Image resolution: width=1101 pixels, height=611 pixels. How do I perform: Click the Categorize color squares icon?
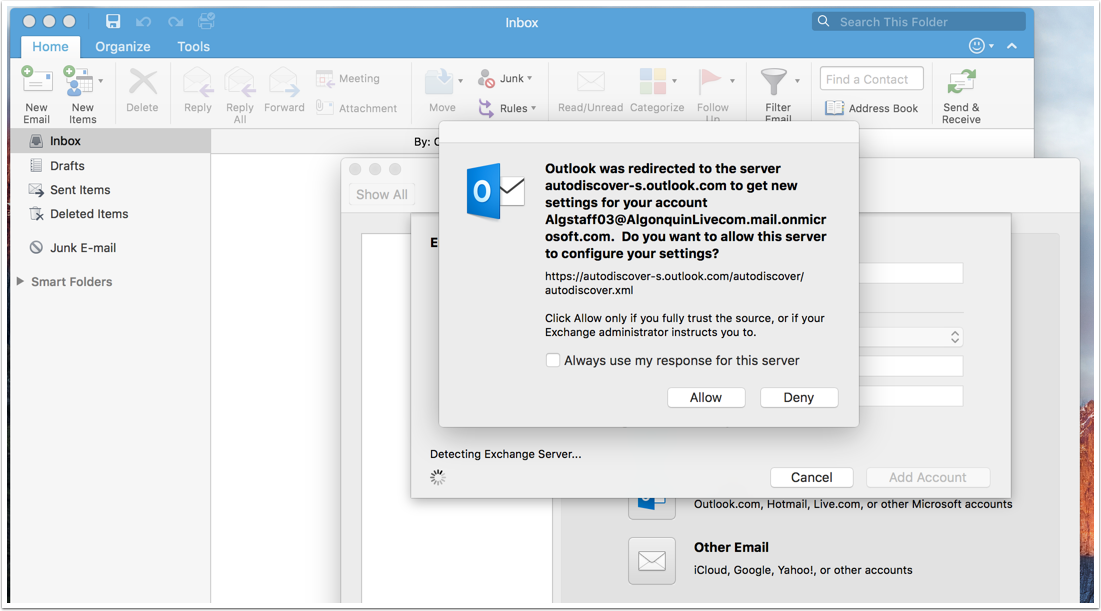[x=653, y=82]
